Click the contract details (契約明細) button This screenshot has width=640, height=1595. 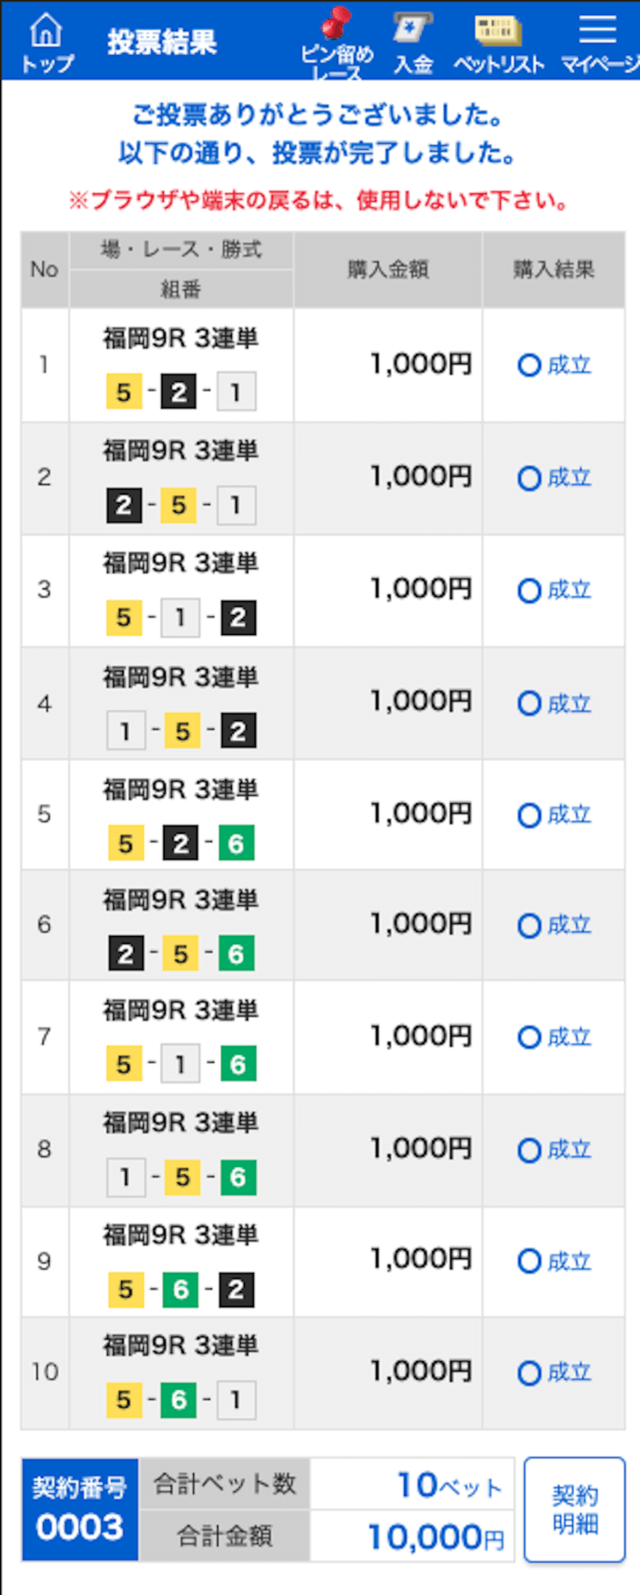point(575,1509)
